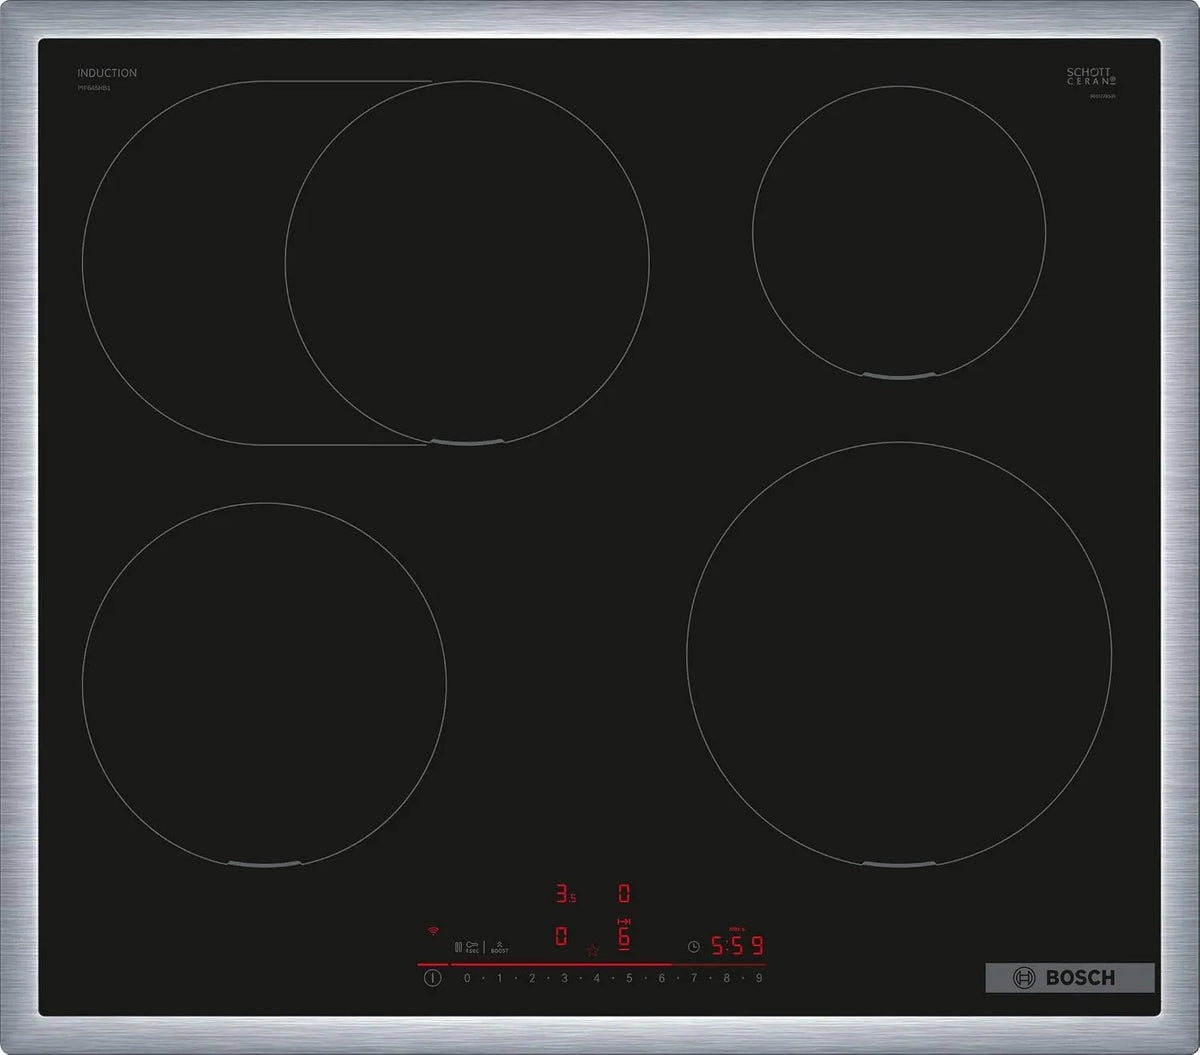Set power level 6 on the scale
1200x1055 pixels.
coord(661,978)
